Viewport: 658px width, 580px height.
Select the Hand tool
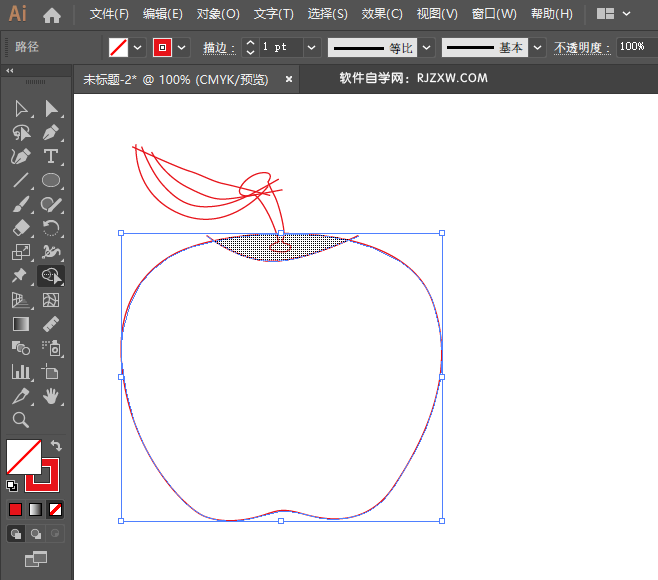click(51, 396)
